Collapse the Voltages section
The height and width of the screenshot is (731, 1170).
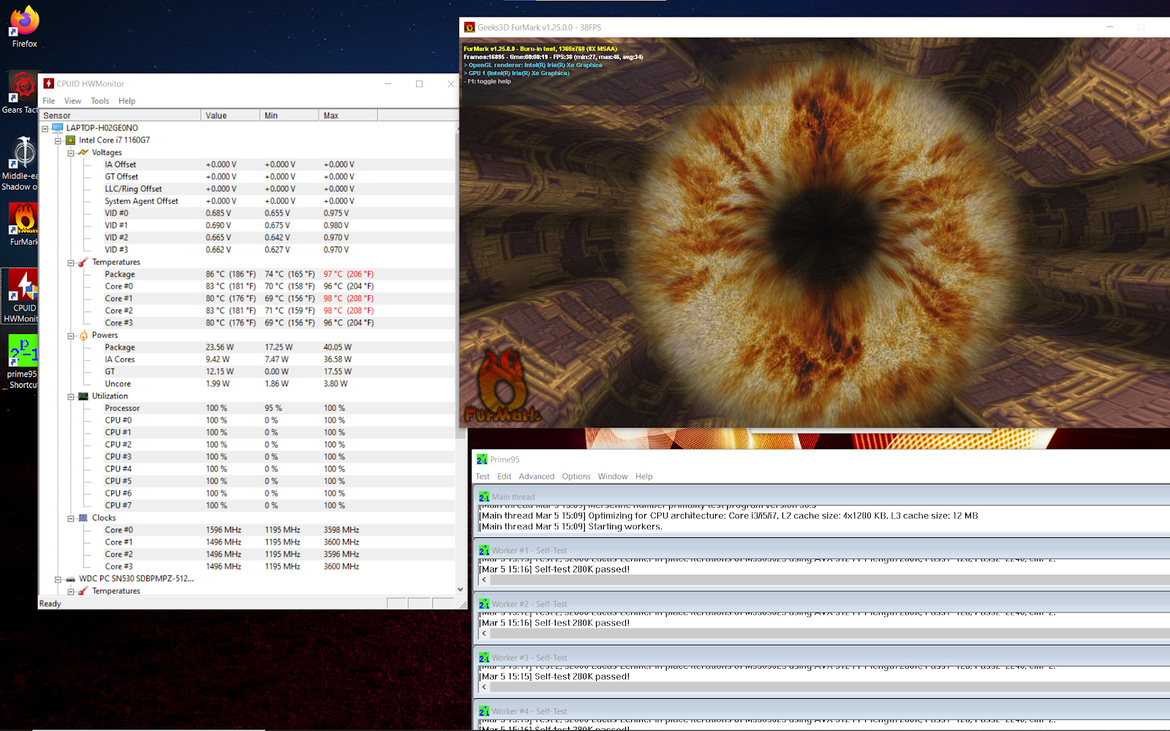pos(71,153)
